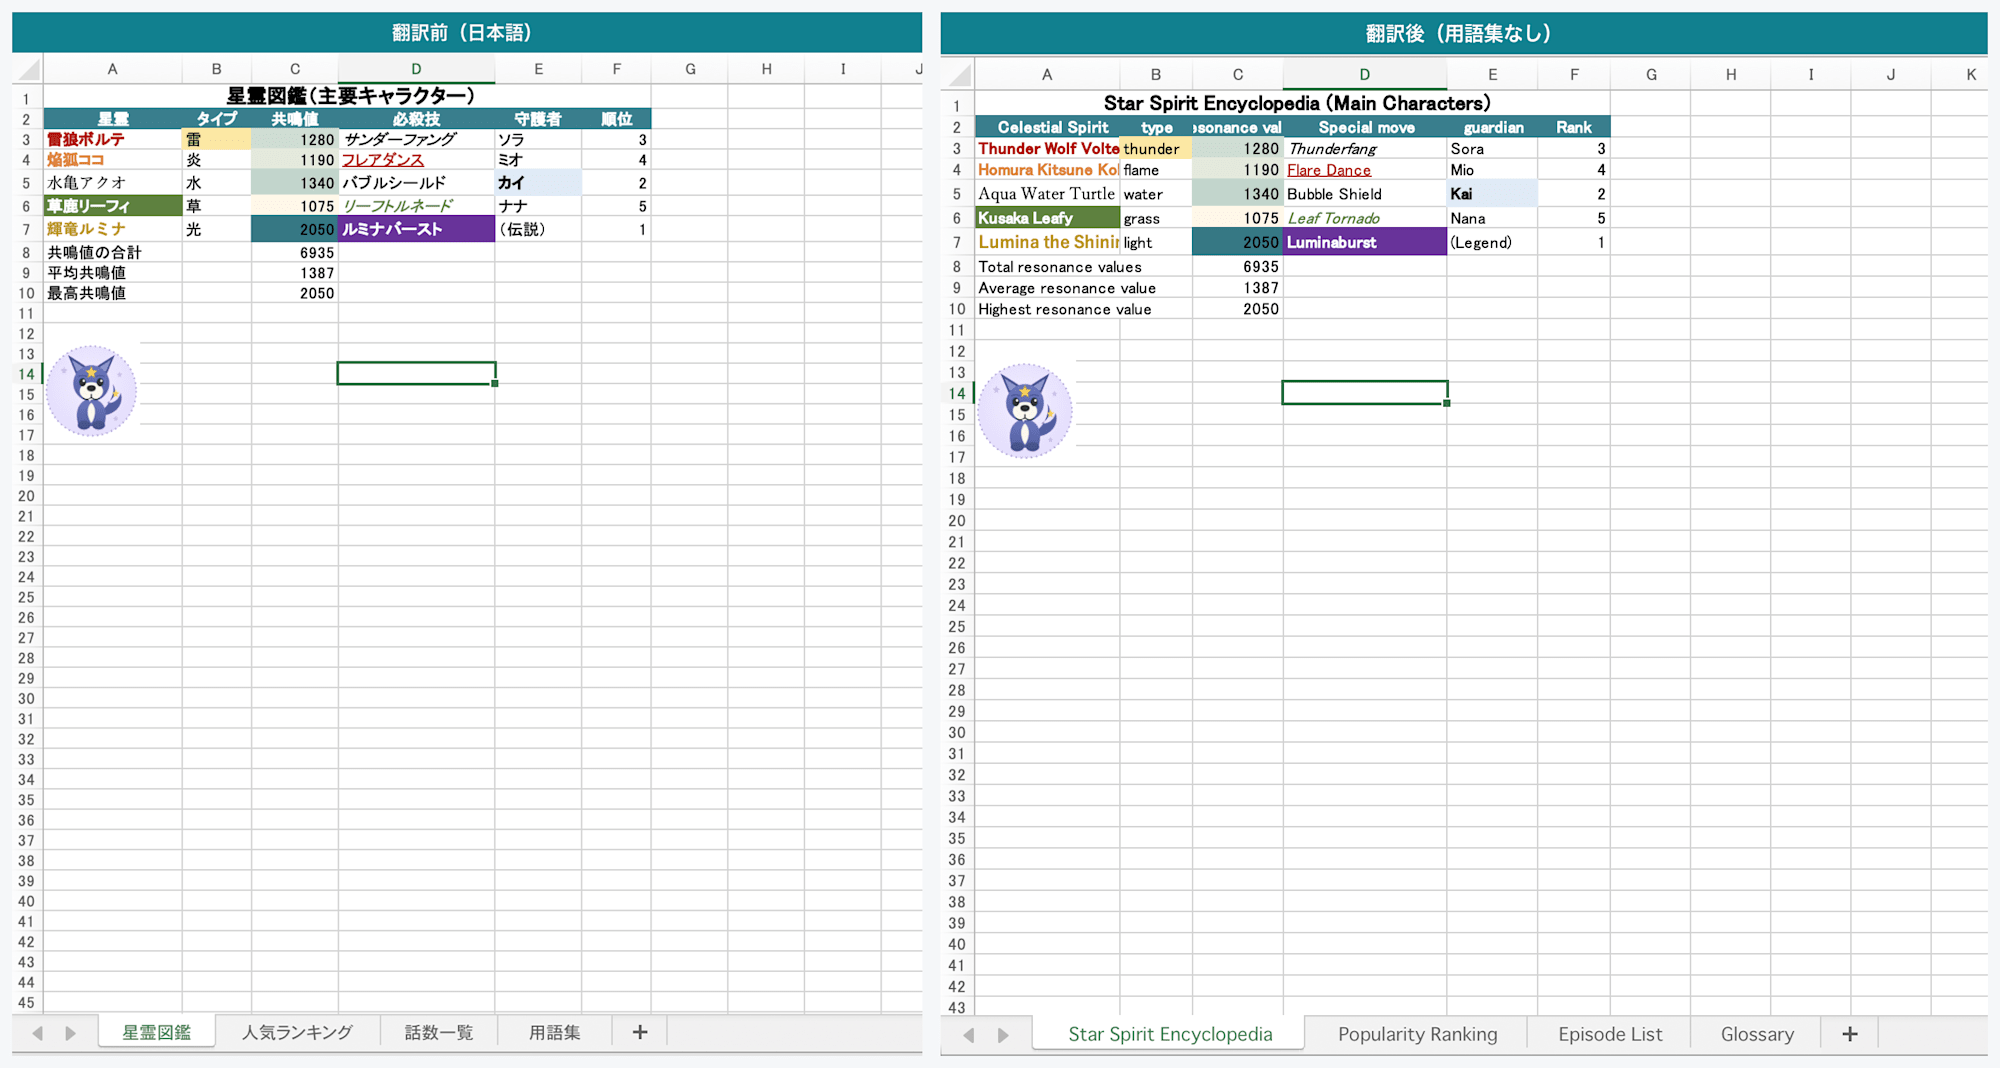
Task: Click the Highest resonance value cell
Action: click(x=1047, y=309)
